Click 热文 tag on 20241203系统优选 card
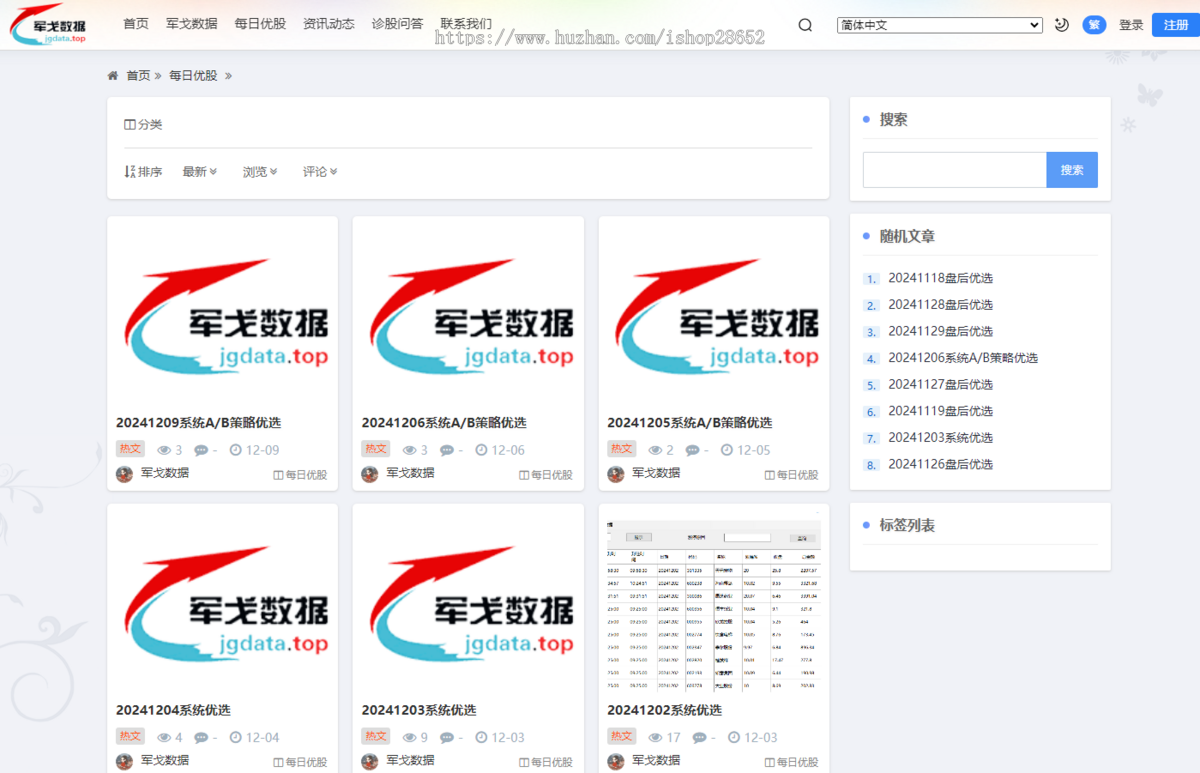This screenshot has height=773, width=1200. pos(376,736)
